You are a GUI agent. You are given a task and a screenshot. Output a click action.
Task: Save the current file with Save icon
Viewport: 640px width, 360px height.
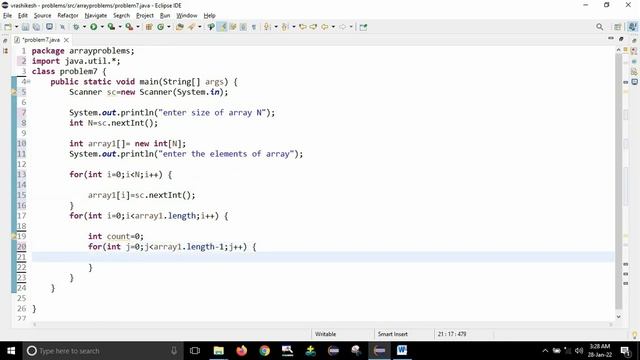coord(25,27)
